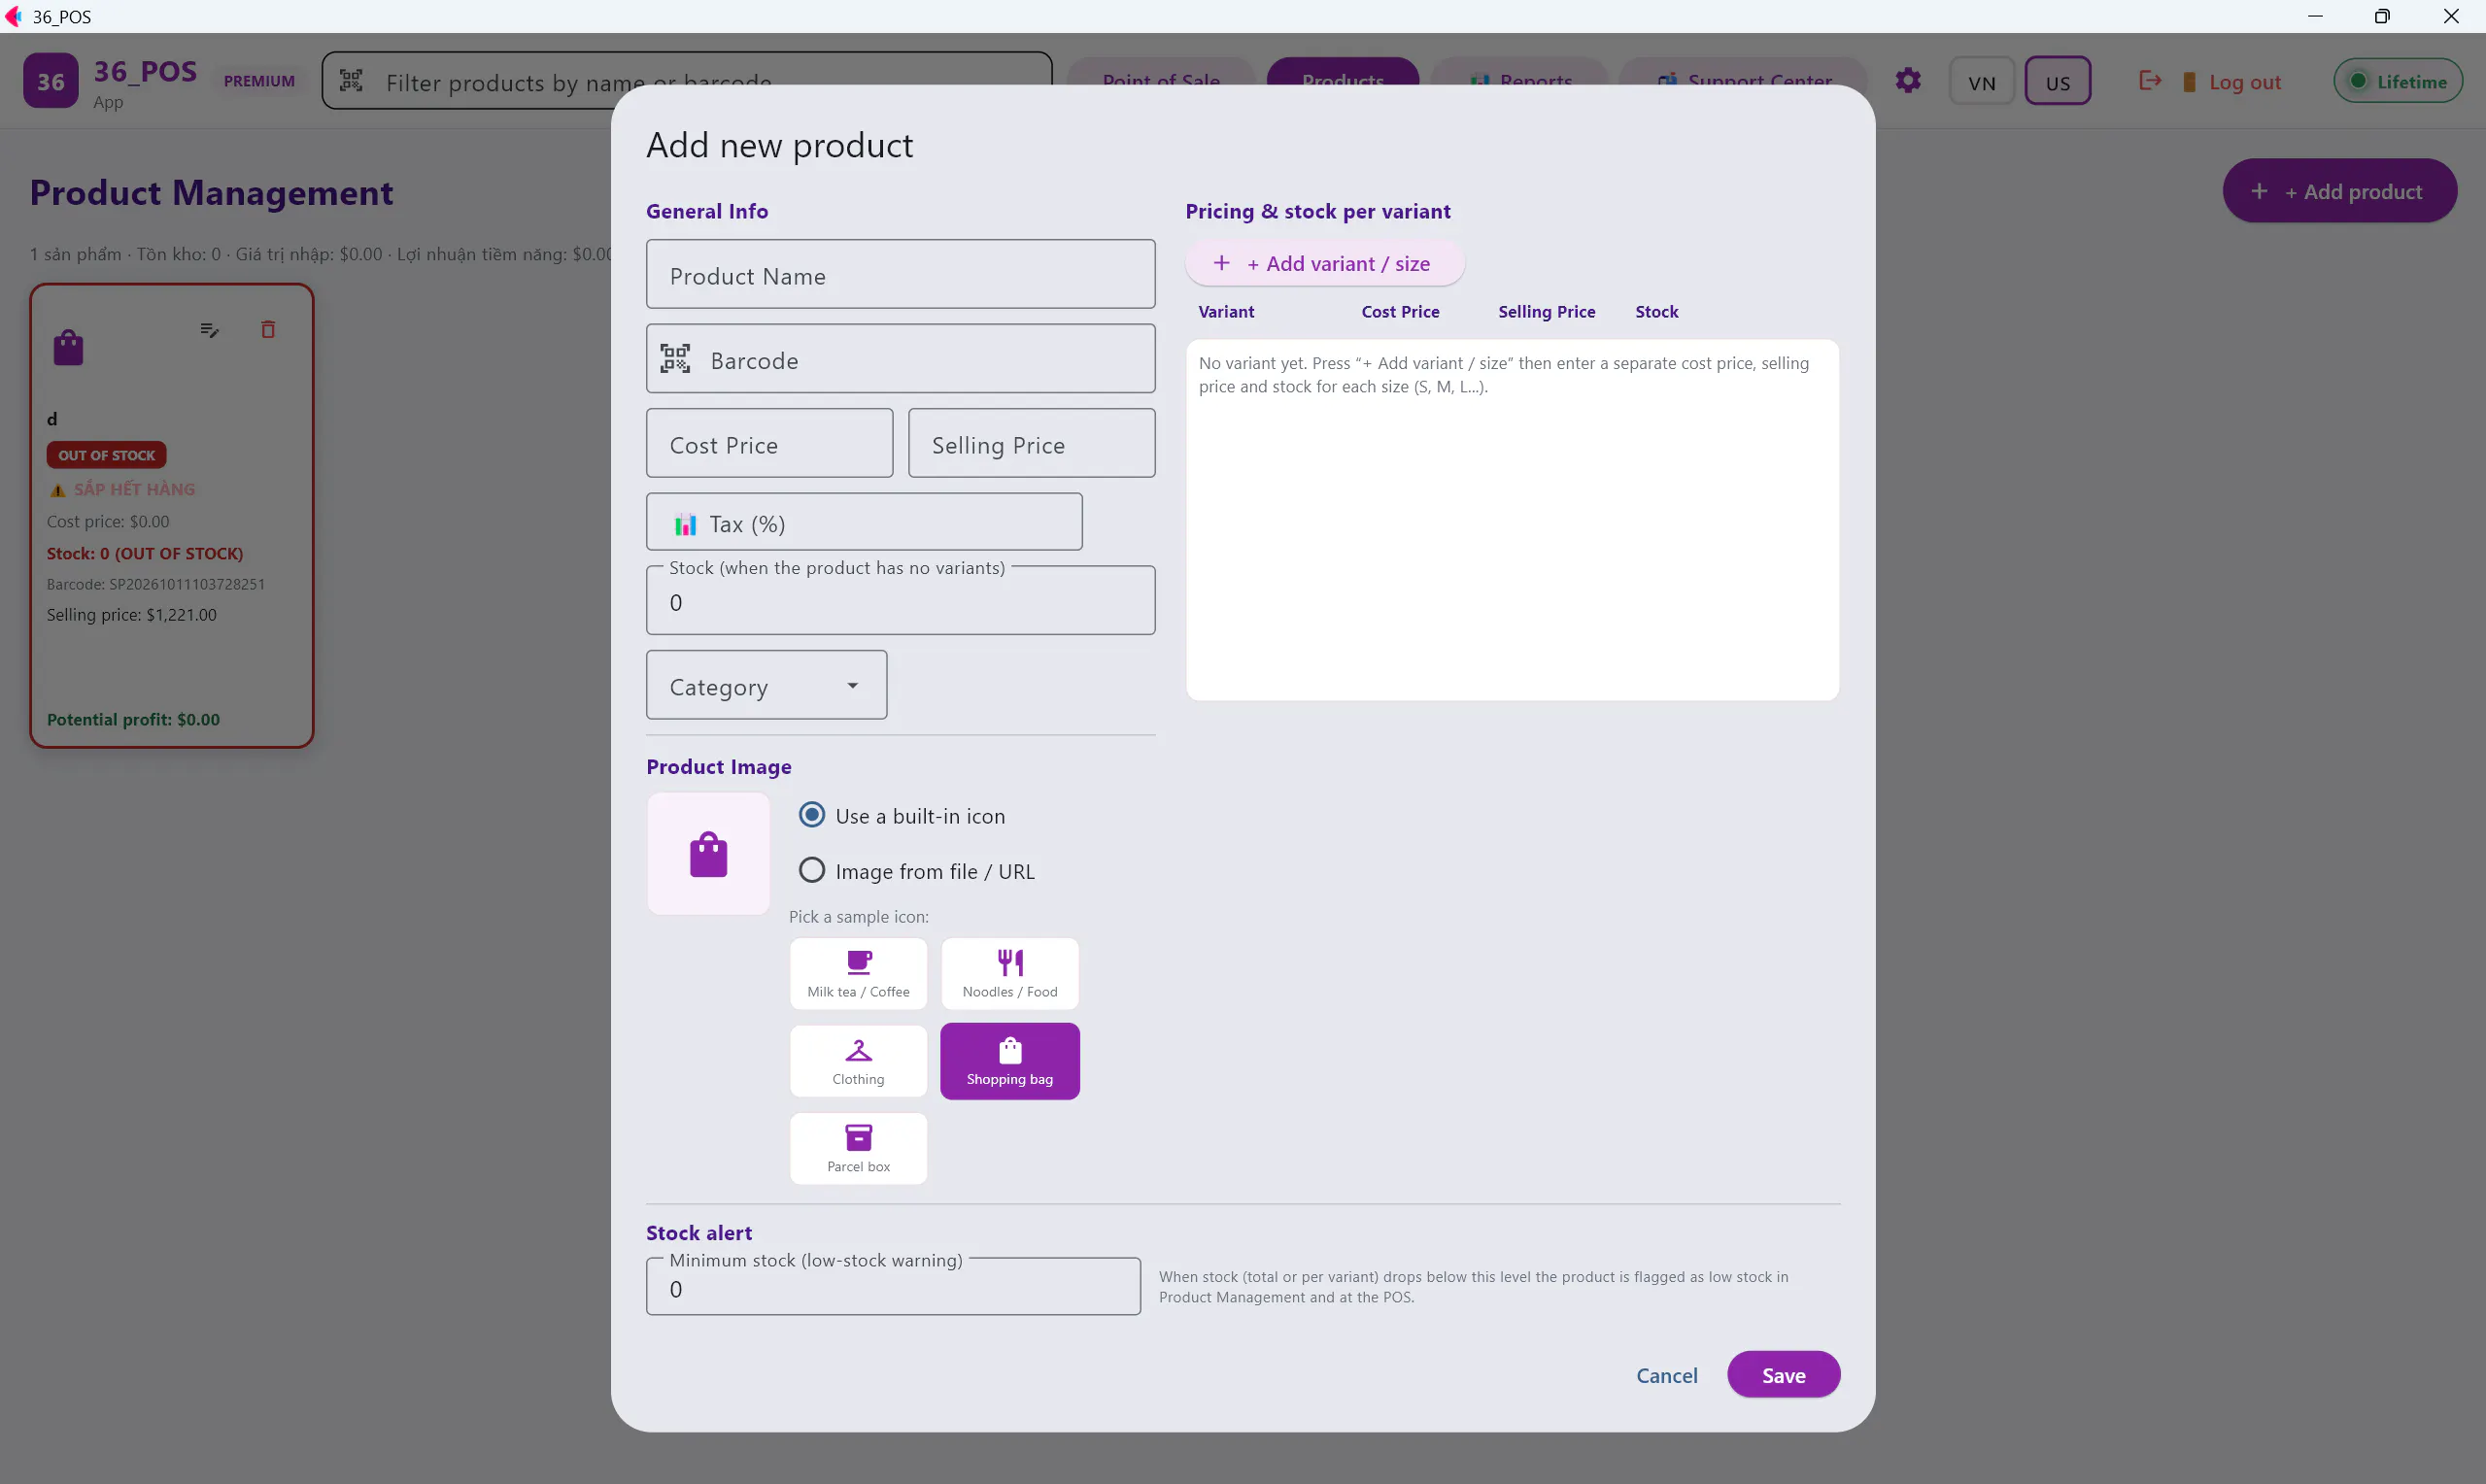Viewport: 2486px width, 1484px height.
Task: Pick the Parcel box sample icon
Action: [x=858, y=1148]
